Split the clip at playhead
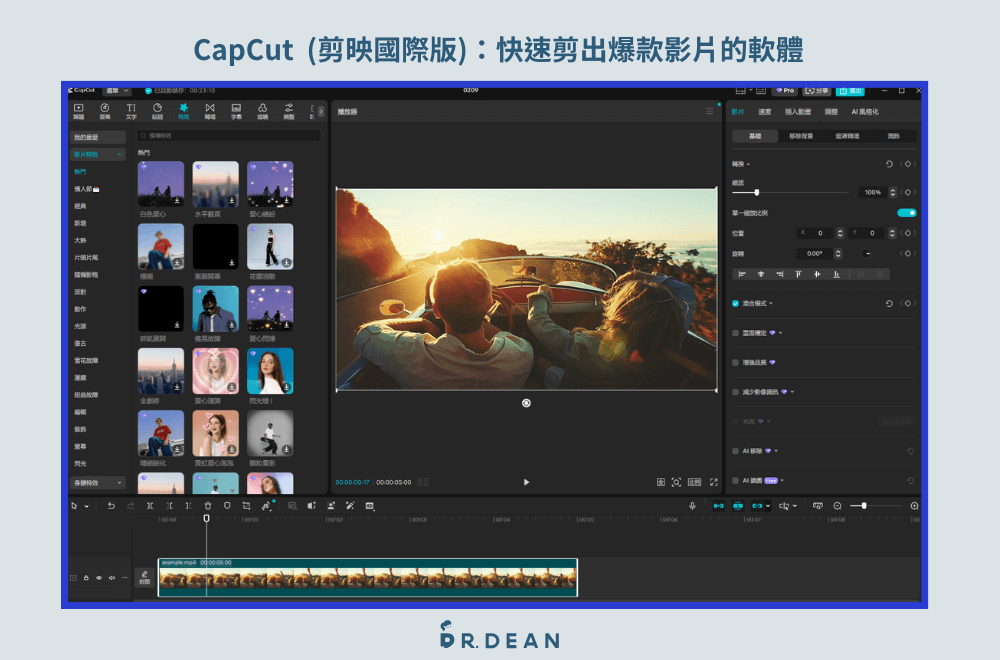The height and width of the screenshot is (660, 1000). click(150, 506)
